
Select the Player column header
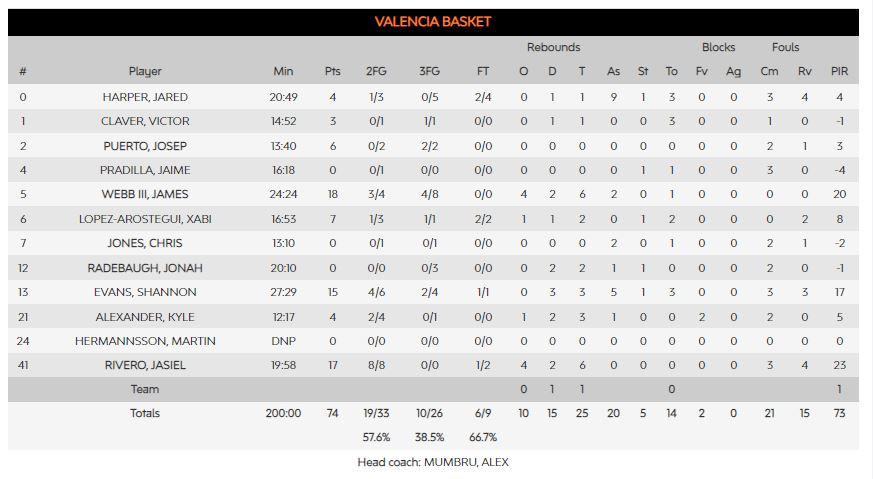point(145,71)
